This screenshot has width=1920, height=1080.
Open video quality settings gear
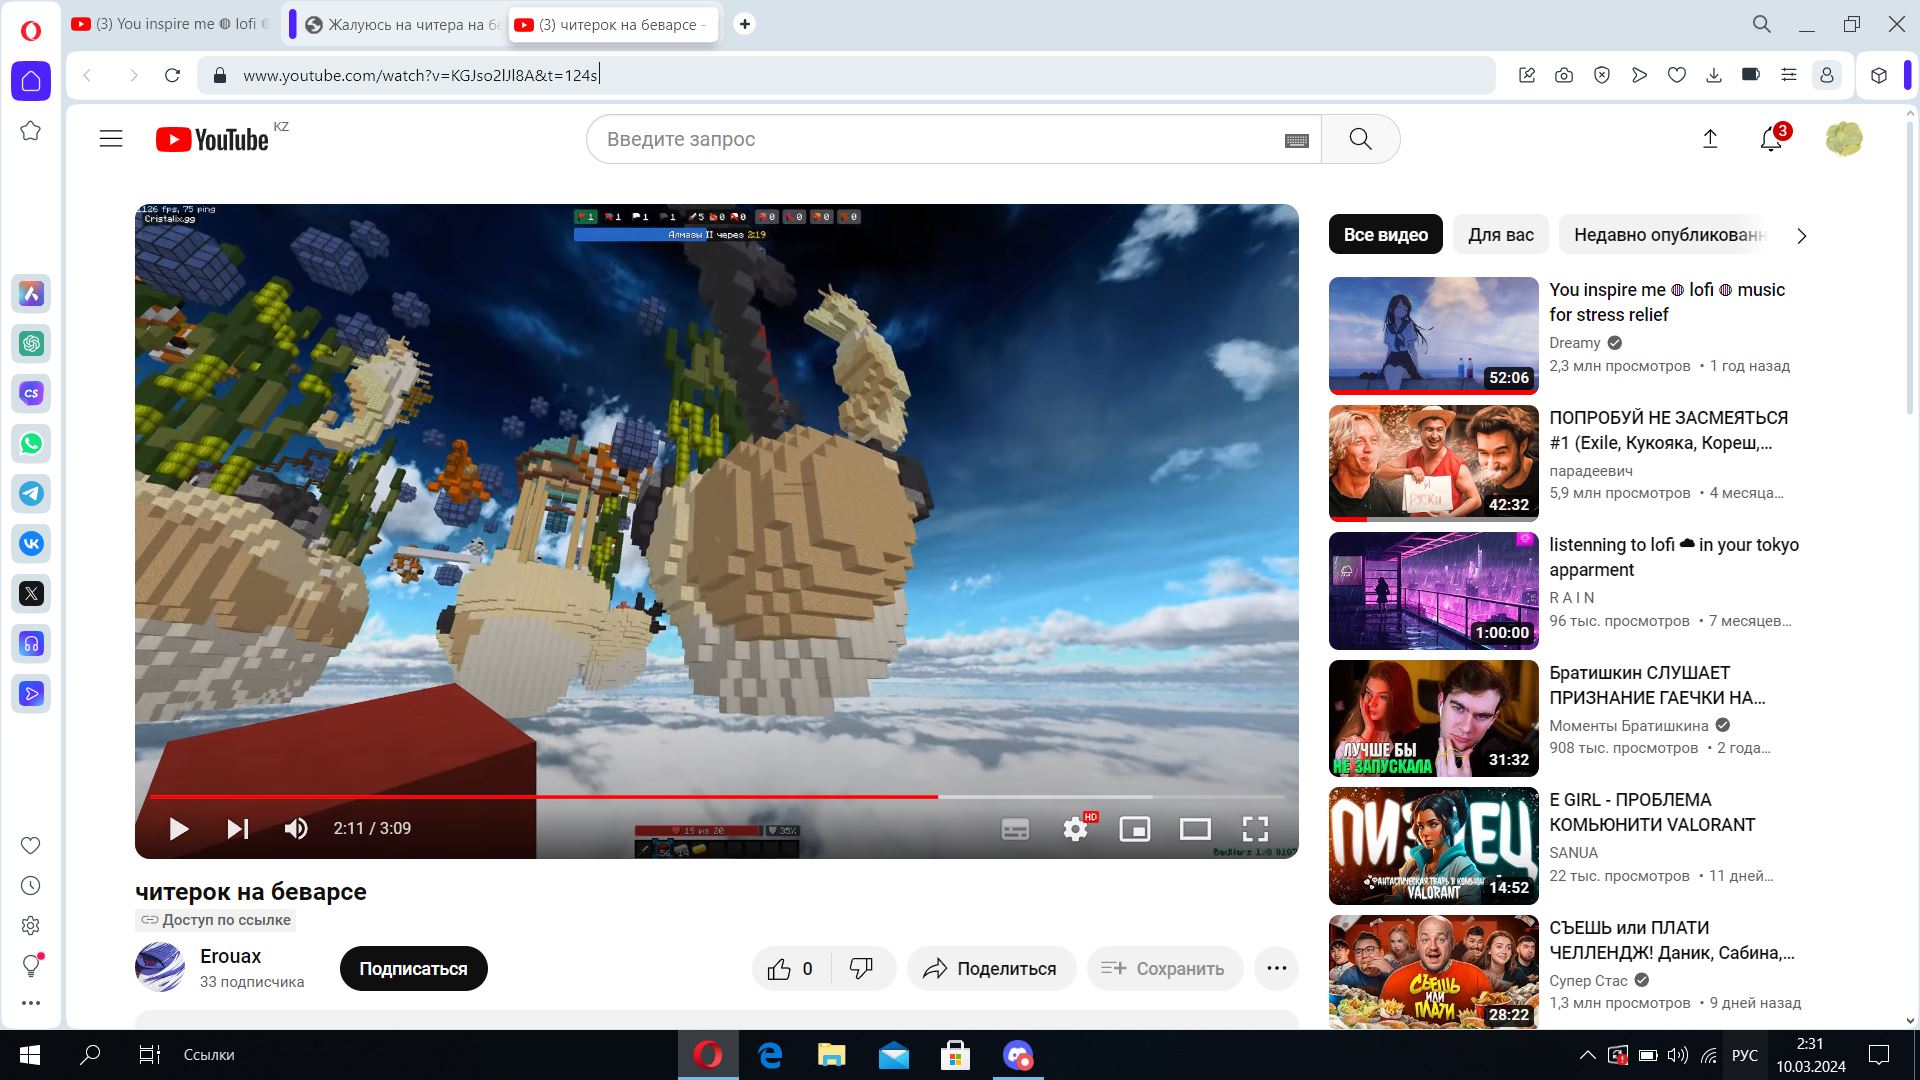click(1076, 829)
